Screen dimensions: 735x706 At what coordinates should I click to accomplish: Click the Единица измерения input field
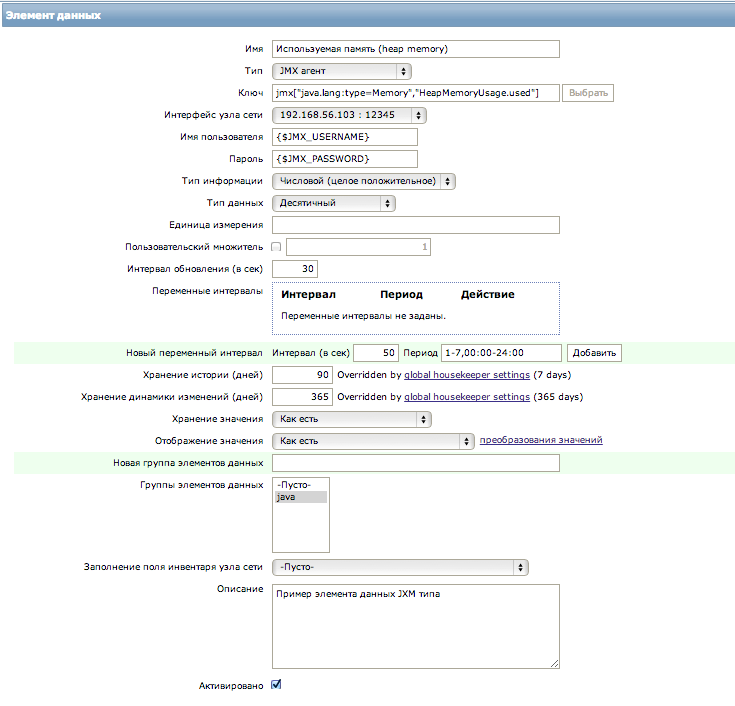pyautogui.click(x=415, y=225)
